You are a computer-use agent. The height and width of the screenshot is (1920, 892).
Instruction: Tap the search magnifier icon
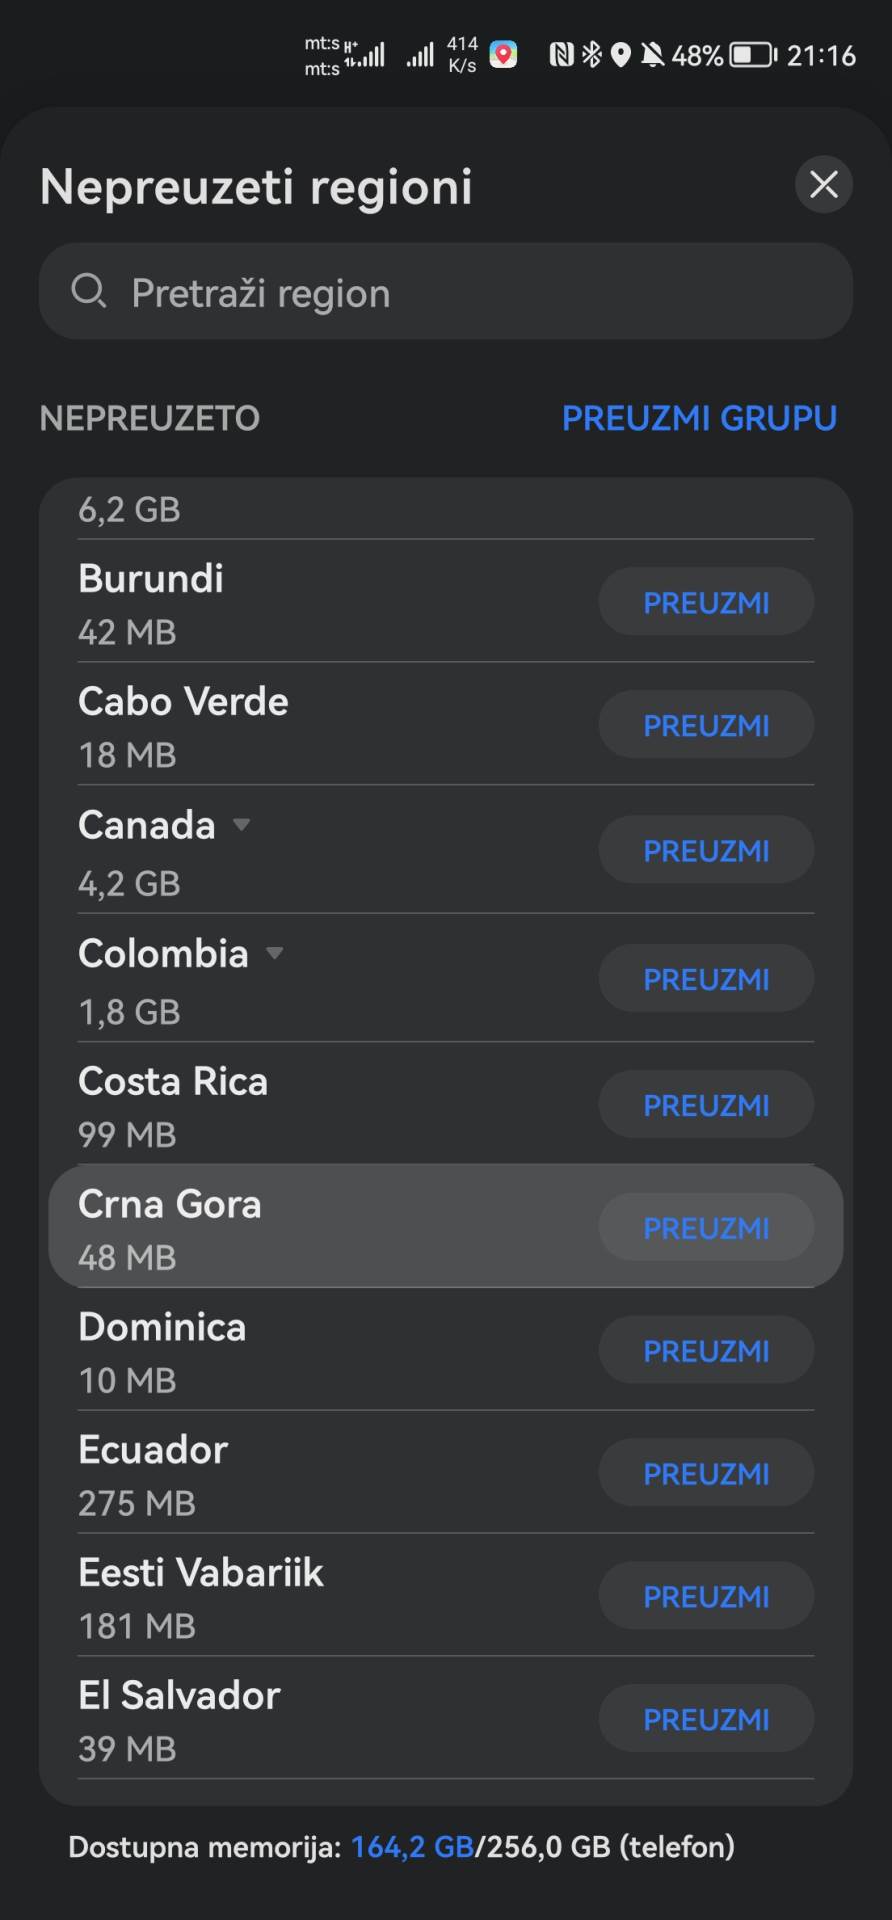point(88,291)
